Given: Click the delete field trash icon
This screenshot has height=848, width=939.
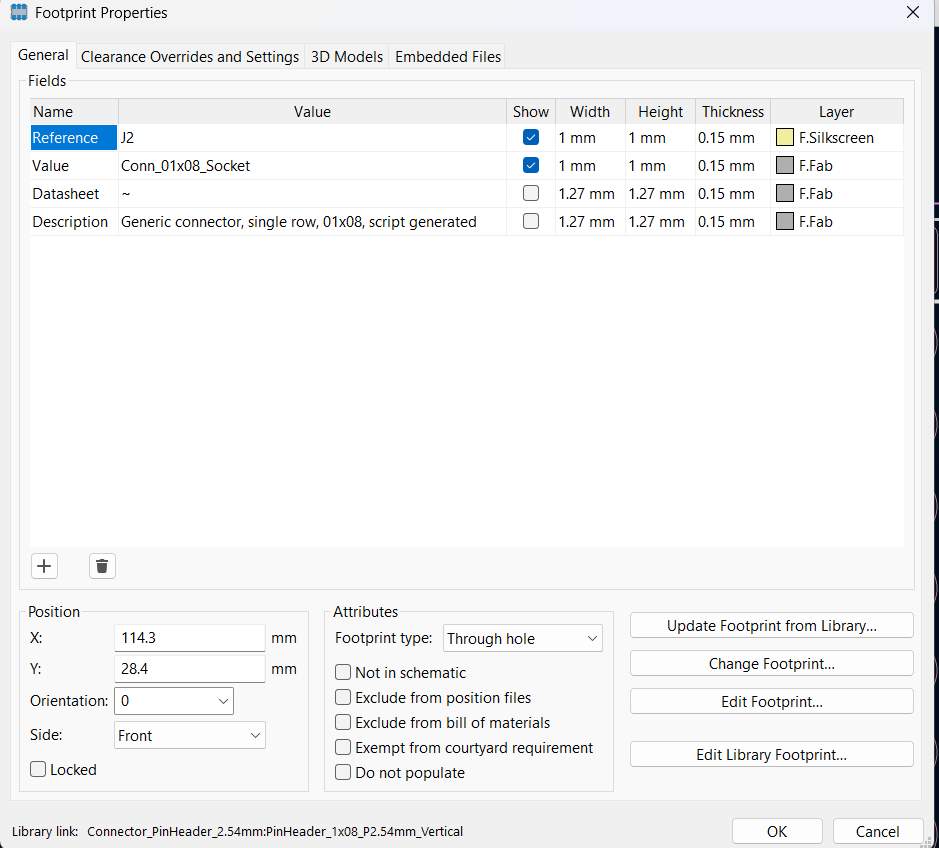Looking at the screenshot, I should click(x=102, y=566).
